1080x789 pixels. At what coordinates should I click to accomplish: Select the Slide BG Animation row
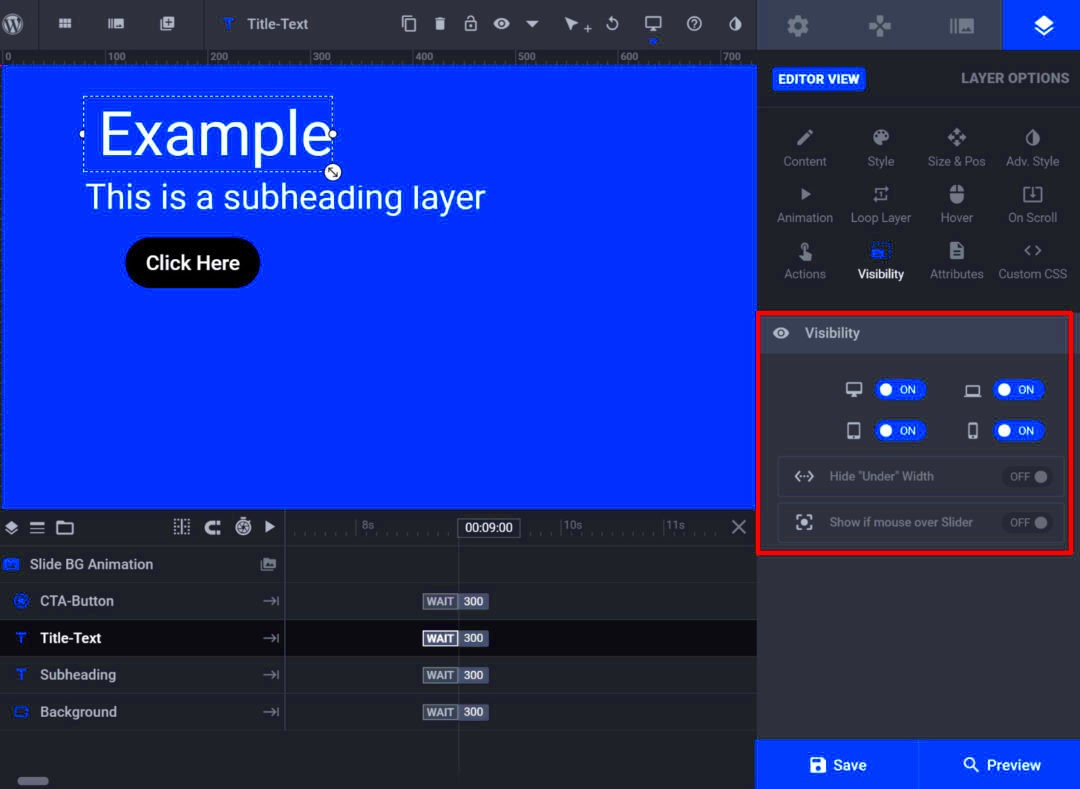[x=143, y=565]
